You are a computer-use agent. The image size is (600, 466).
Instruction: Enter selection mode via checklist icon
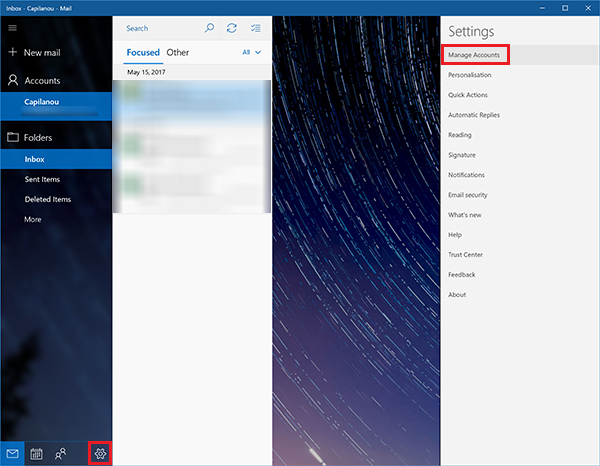[256, 28]
